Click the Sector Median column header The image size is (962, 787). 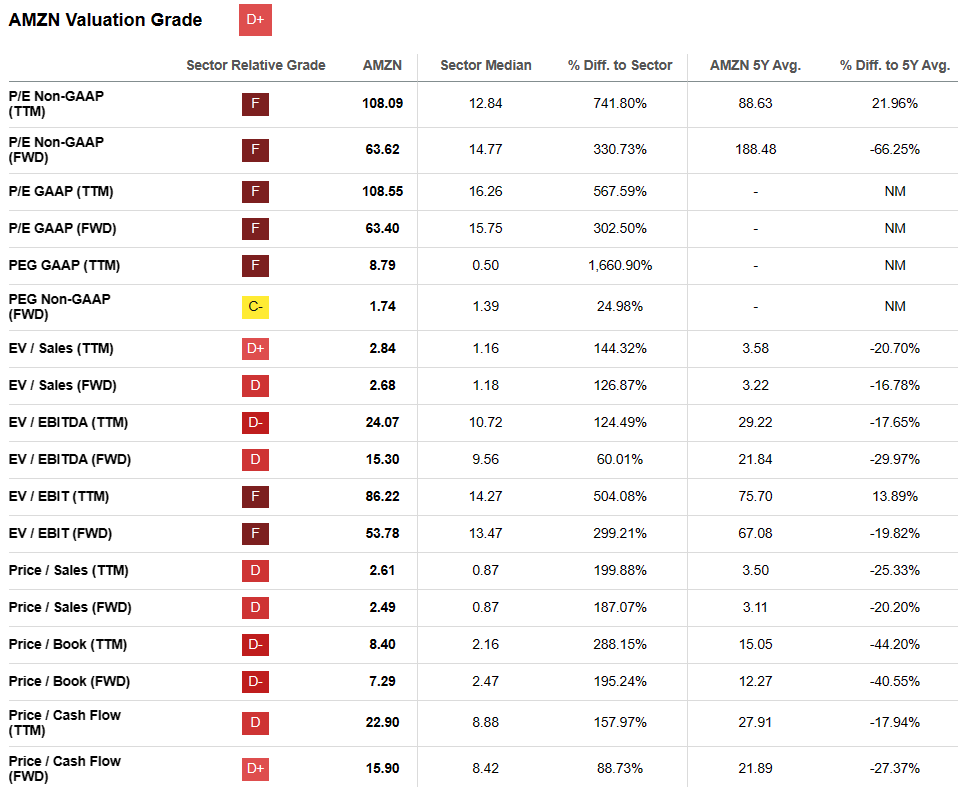click(486, 65)
